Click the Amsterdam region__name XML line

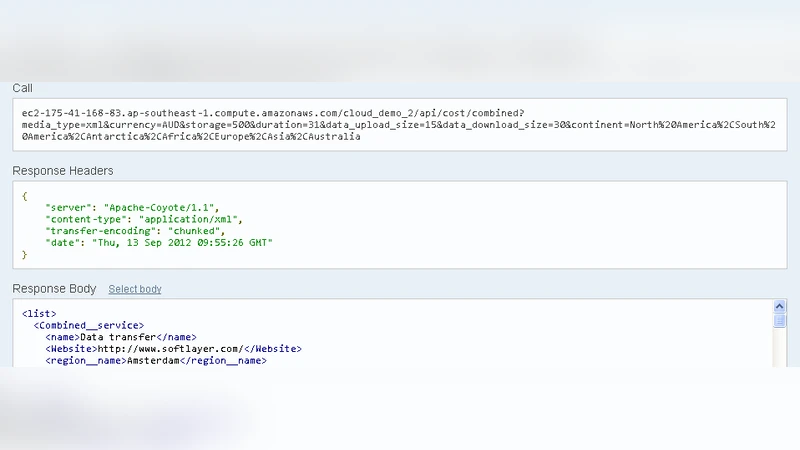pyautogui.click(x=155, y=360)
